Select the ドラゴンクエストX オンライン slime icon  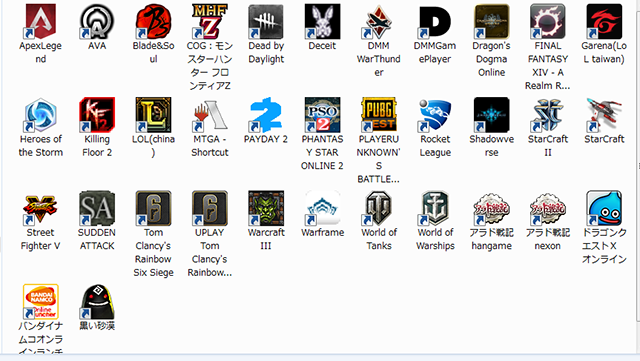604,208
